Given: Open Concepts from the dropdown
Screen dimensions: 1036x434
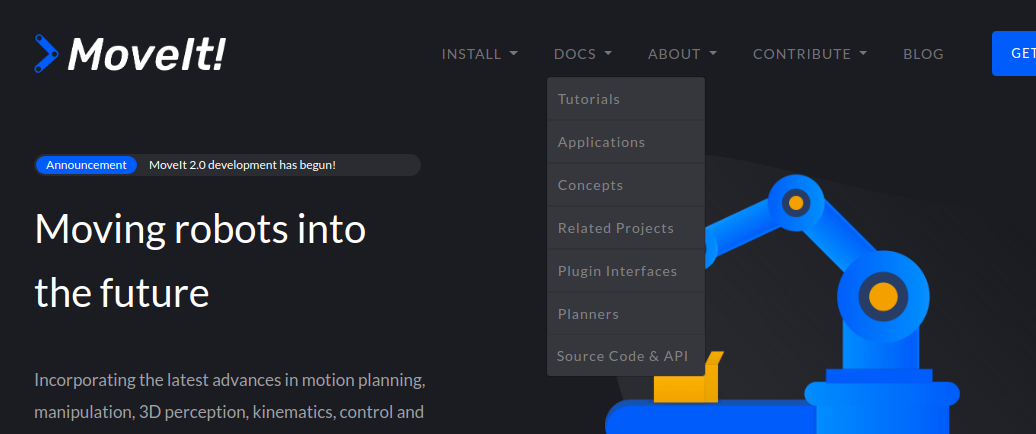Looking at the screenshot, I should [626, 185].
